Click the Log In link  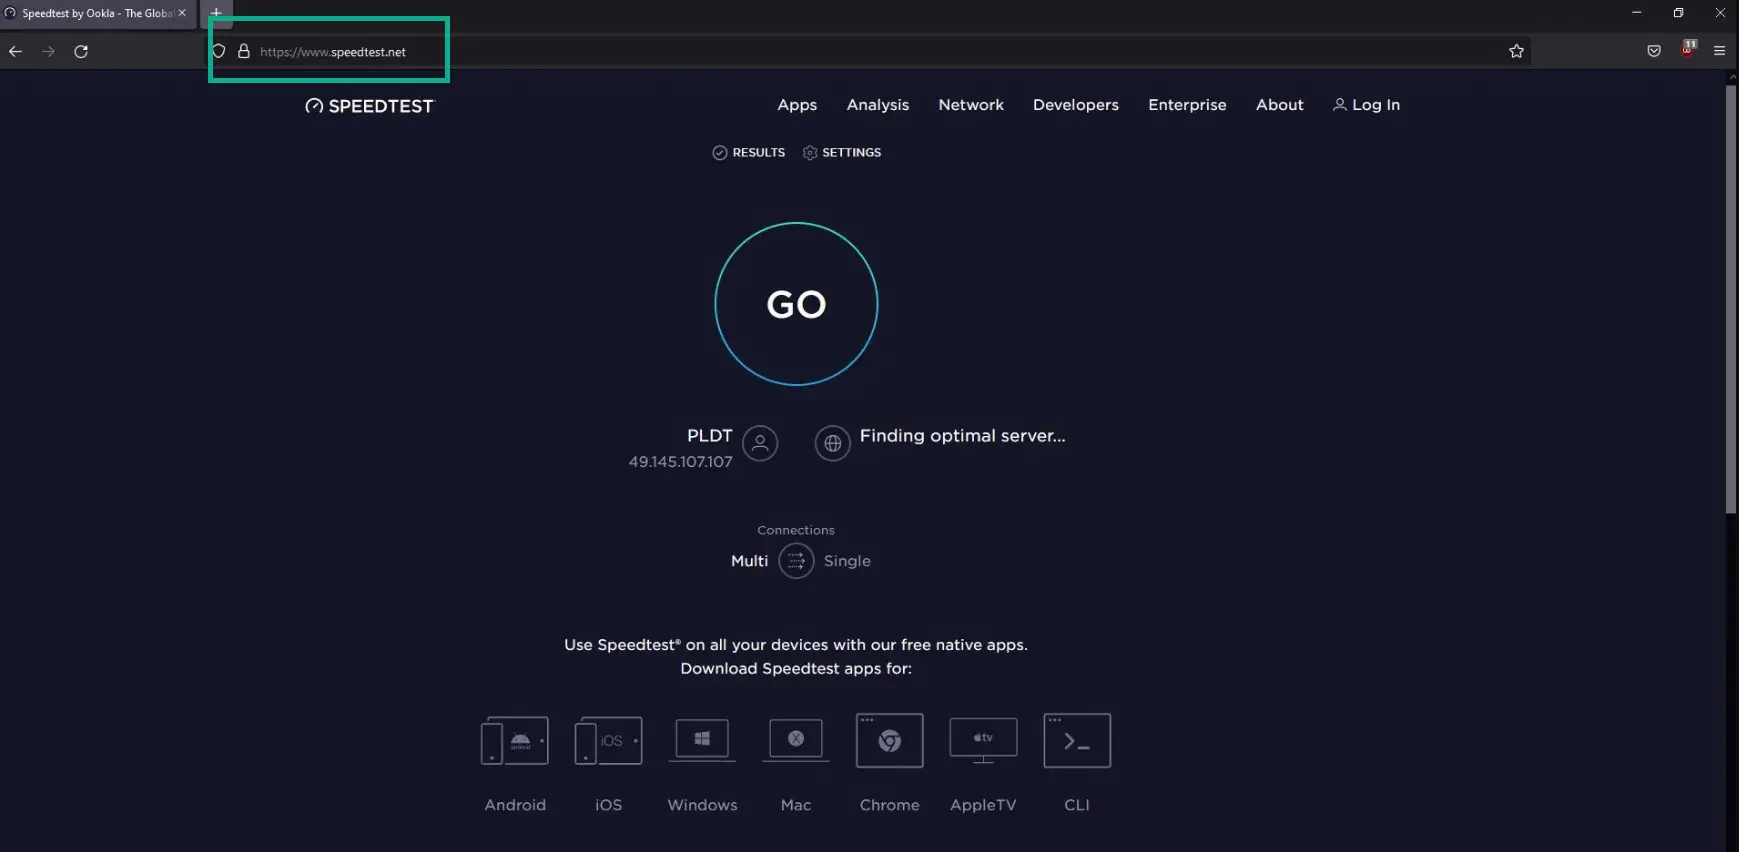(1366, 105)
